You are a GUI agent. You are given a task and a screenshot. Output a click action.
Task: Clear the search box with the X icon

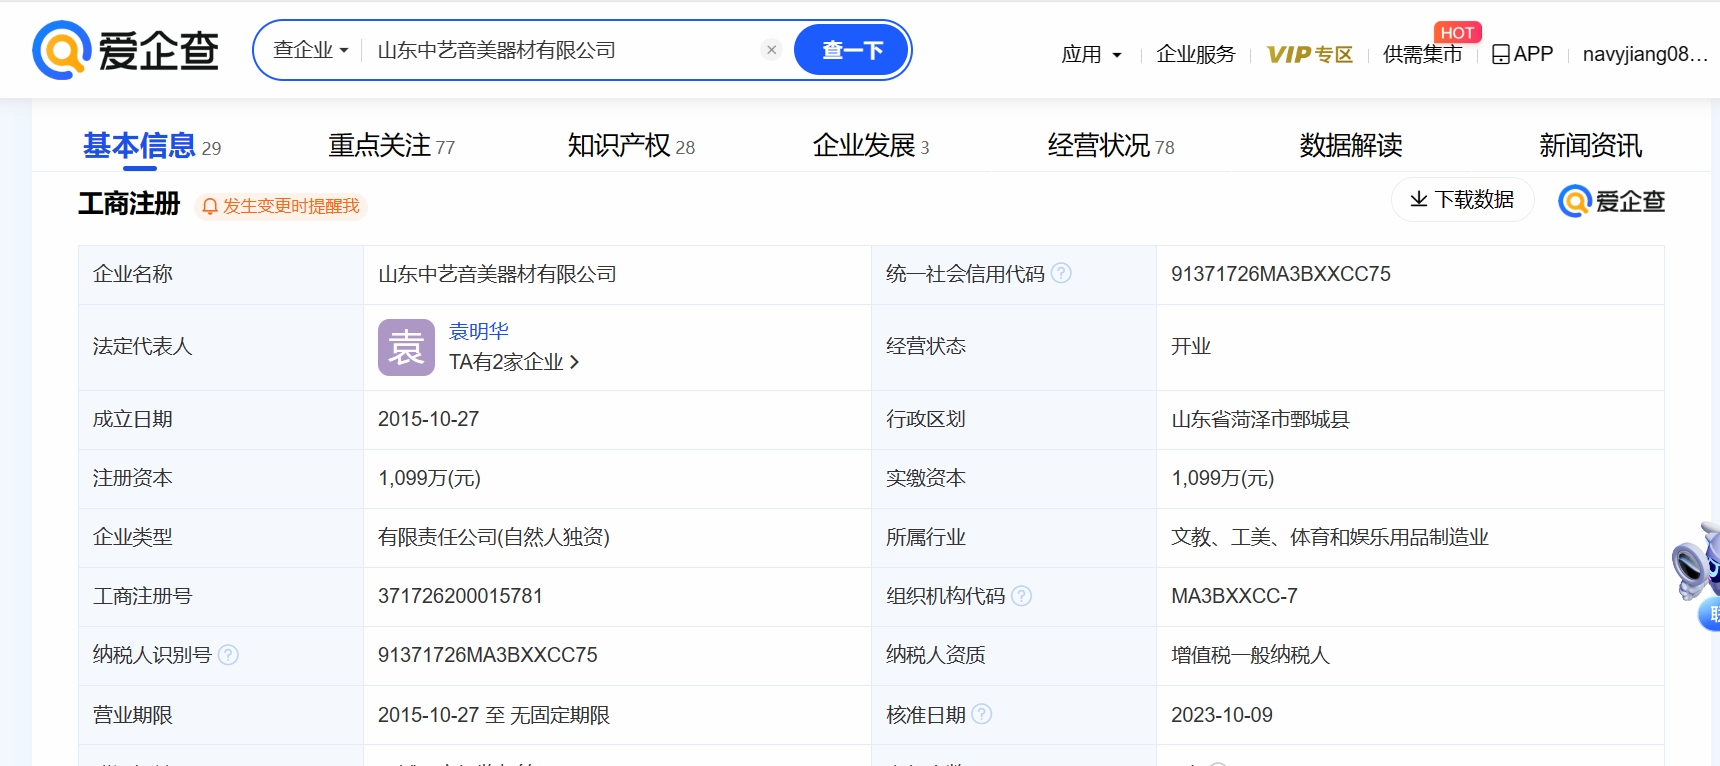tap(771, 50)
